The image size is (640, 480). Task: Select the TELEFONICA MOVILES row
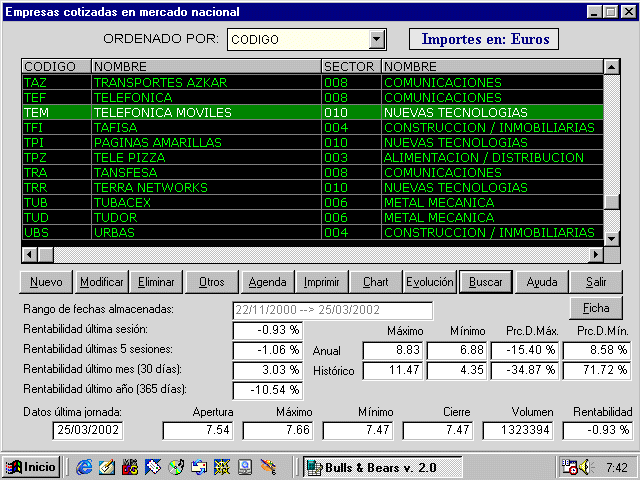313,112
